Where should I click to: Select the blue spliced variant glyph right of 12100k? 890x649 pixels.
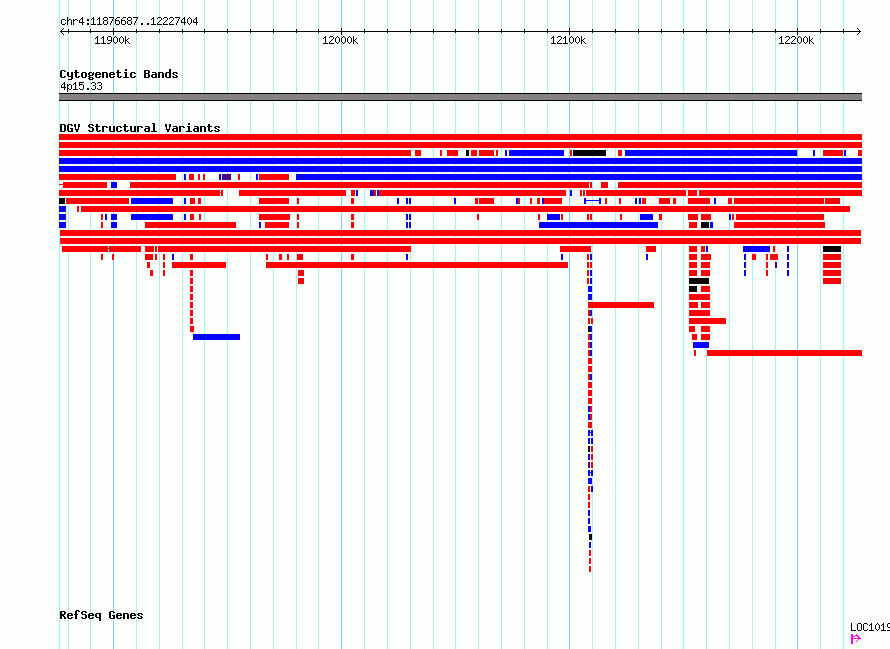(593, 201)
